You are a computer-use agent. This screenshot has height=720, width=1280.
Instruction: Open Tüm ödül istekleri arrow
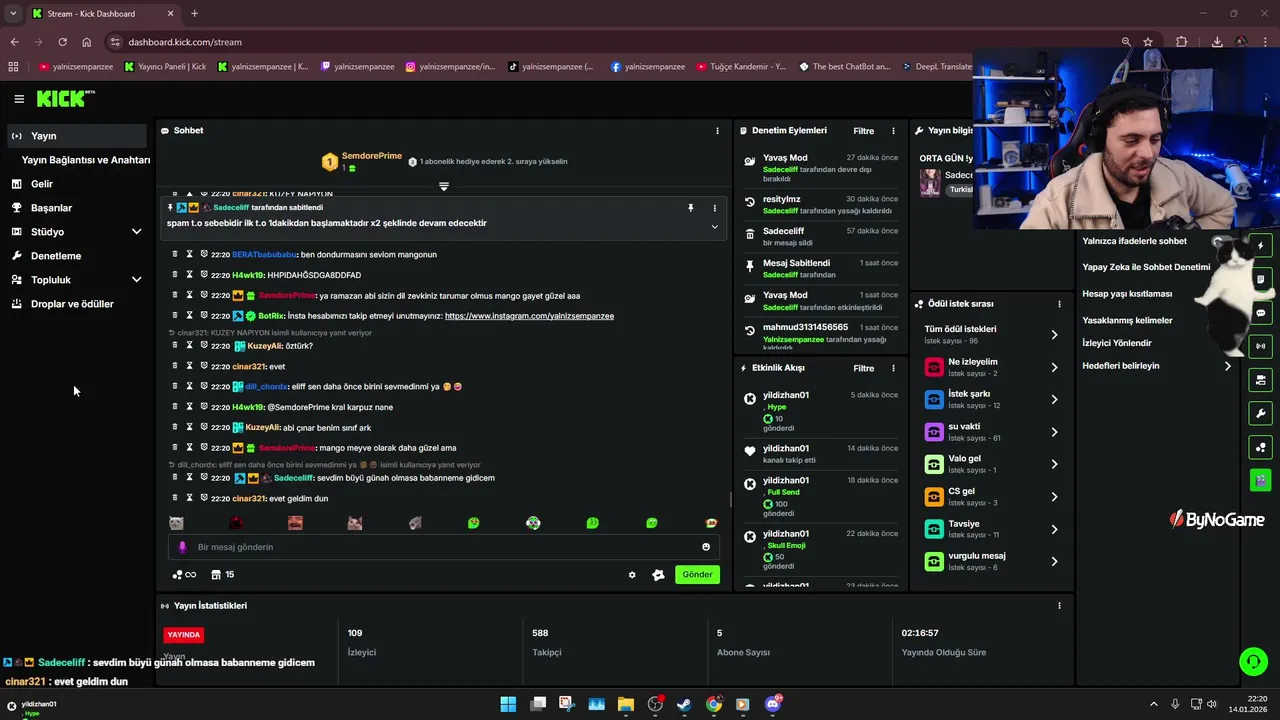[x=1054, y=335]
